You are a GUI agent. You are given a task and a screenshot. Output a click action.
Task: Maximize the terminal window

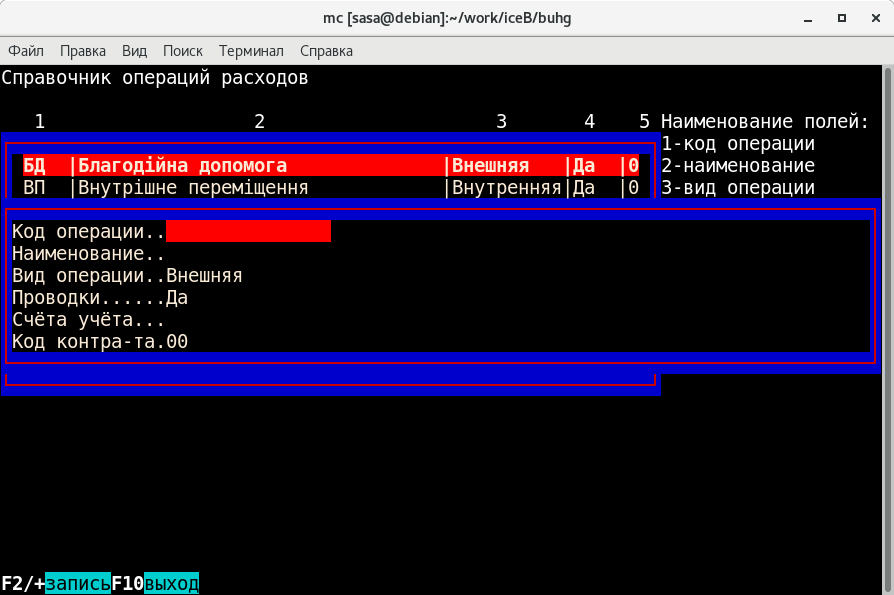click(x=842, y=17)
